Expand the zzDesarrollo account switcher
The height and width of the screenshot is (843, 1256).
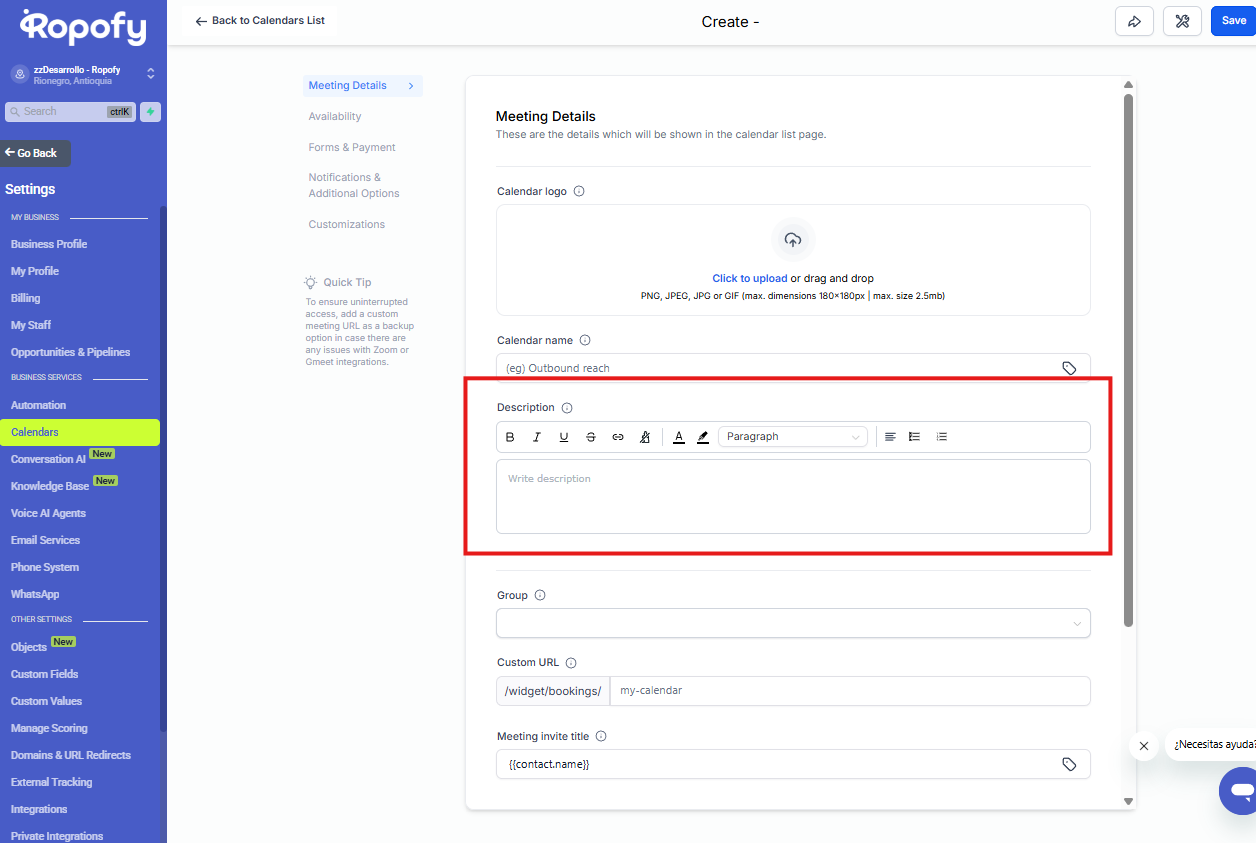150,73
